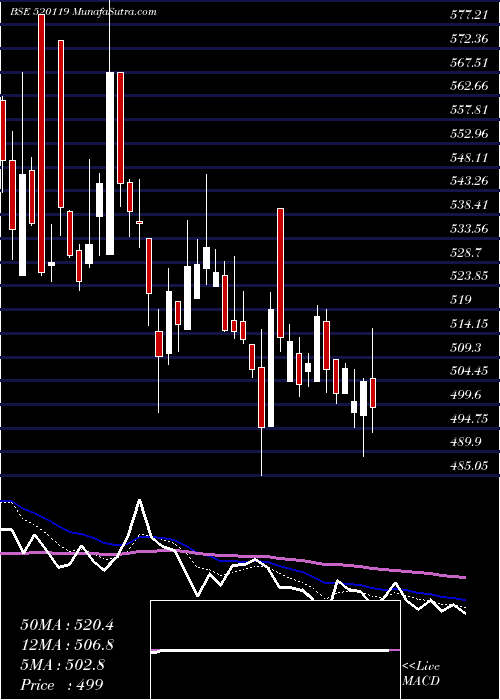Click the 485.05 price axis label

coord(468,466)
